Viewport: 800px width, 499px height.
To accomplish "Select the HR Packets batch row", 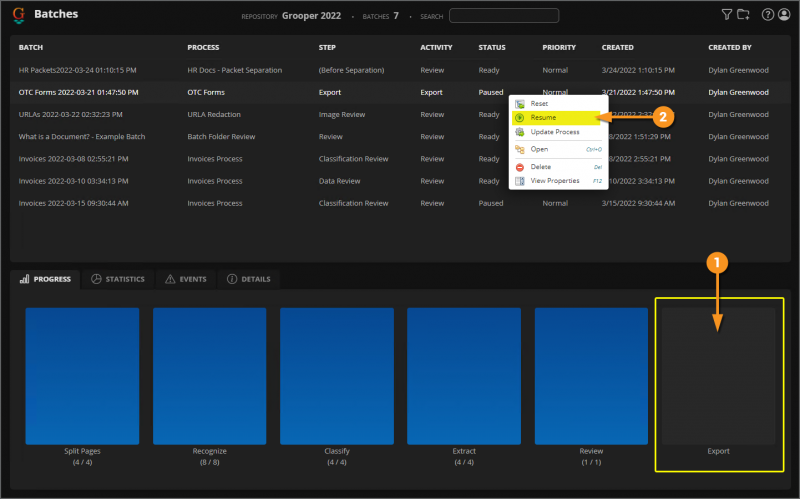I will pos(78,70).
